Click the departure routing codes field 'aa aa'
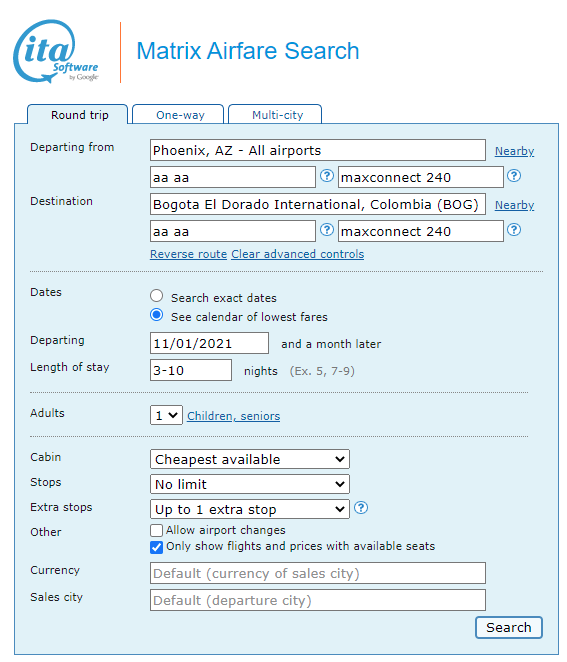Screen dimensions: 567x662 point(233,177)
